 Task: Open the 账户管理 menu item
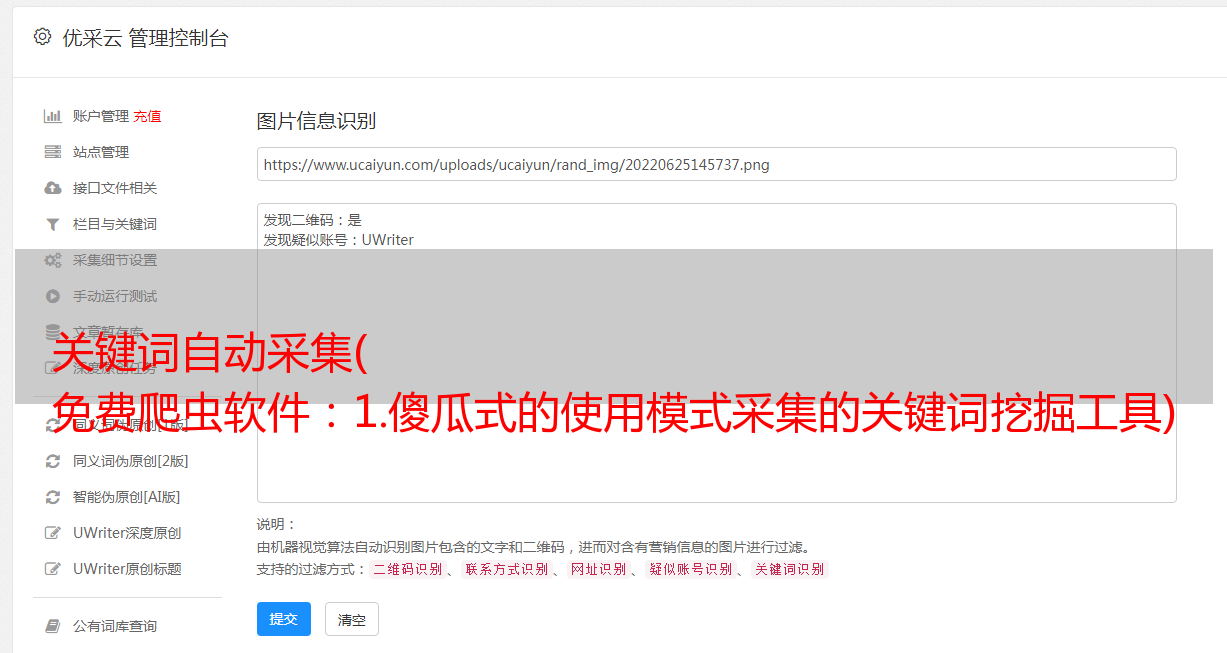(100, 116)
